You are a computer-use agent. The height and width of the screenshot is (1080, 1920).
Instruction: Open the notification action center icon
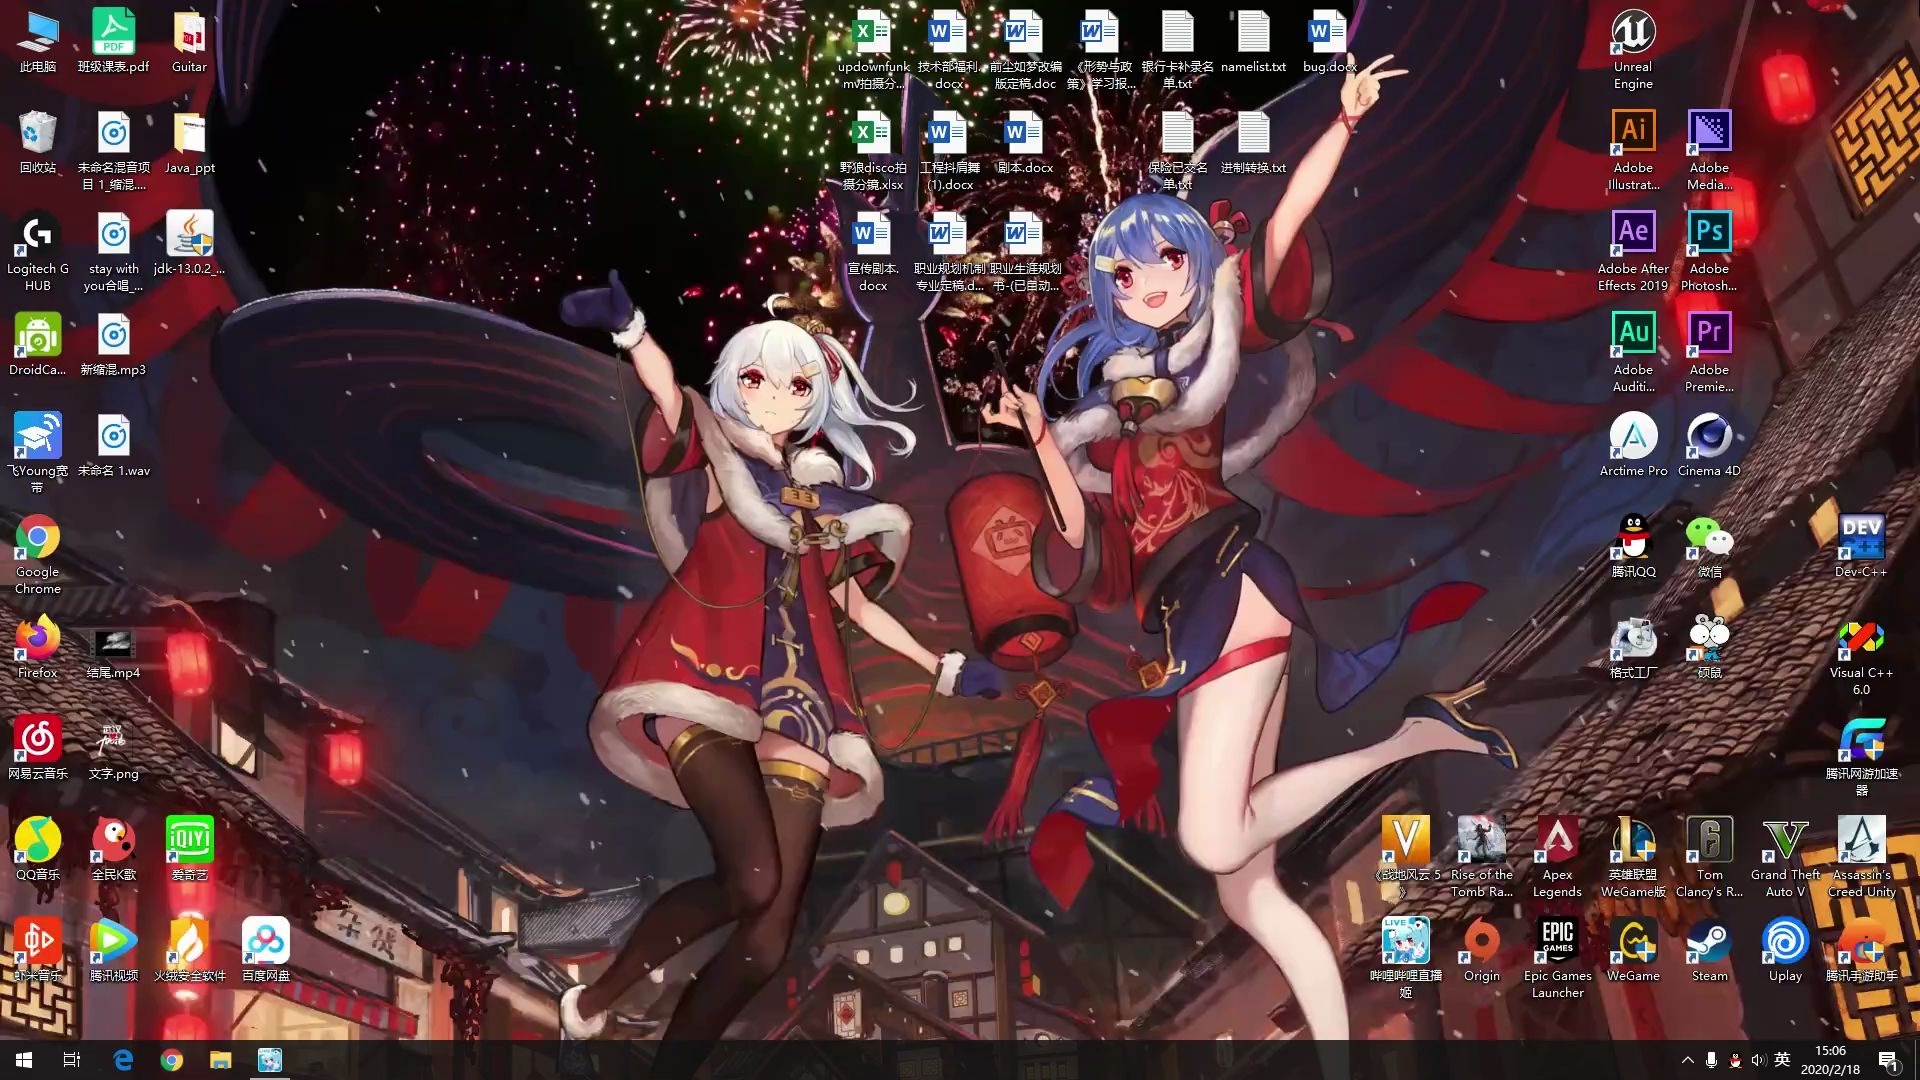1888,1060
